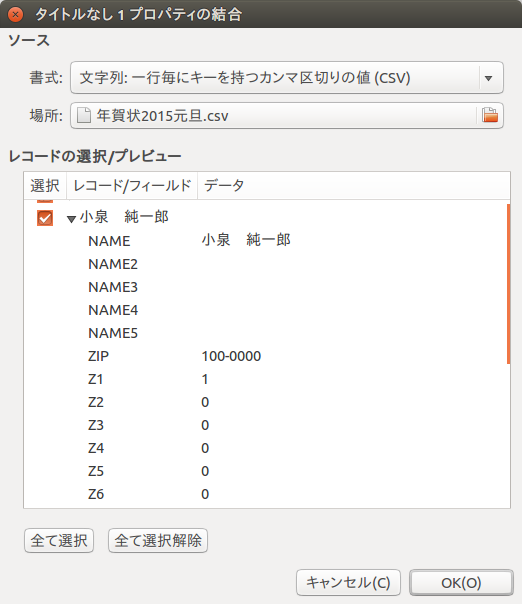Viewport: 522px width, 604px height.
Task: Click the データ column header
Action: pyautogui.click(x=354, y=186)
